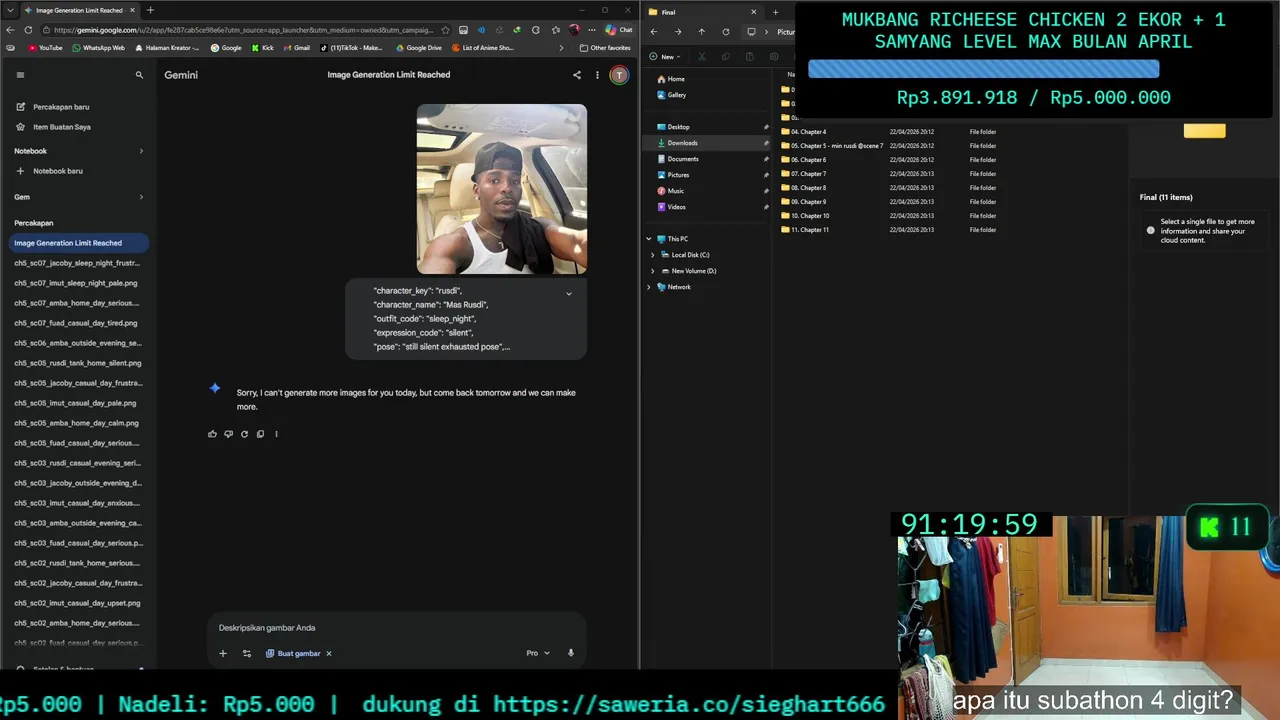Open more options below Gemini's response

(276, 434)
